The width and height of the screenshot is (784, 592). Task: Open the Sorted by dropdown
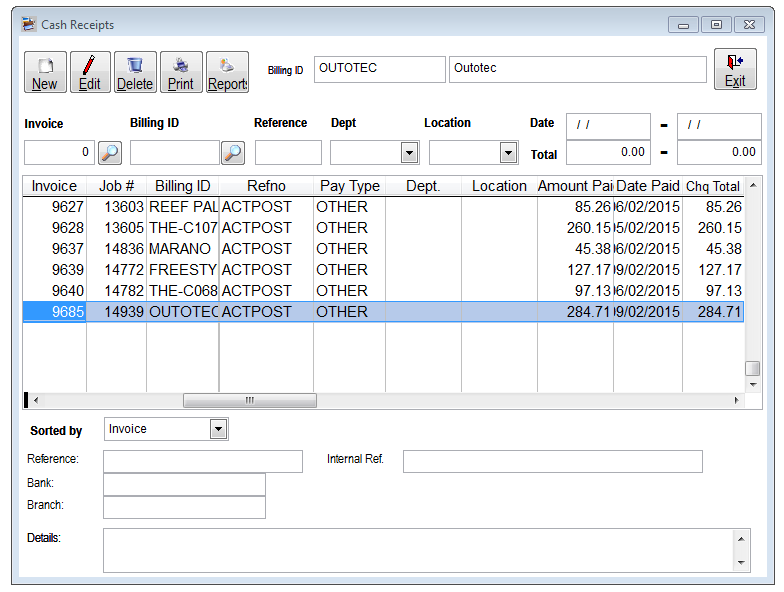pyautogui.click(x=218, y=429)
